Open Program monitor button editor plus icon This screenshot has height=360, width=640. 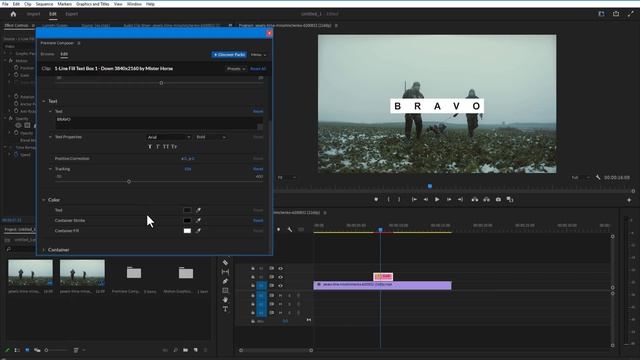coord(629,200)
